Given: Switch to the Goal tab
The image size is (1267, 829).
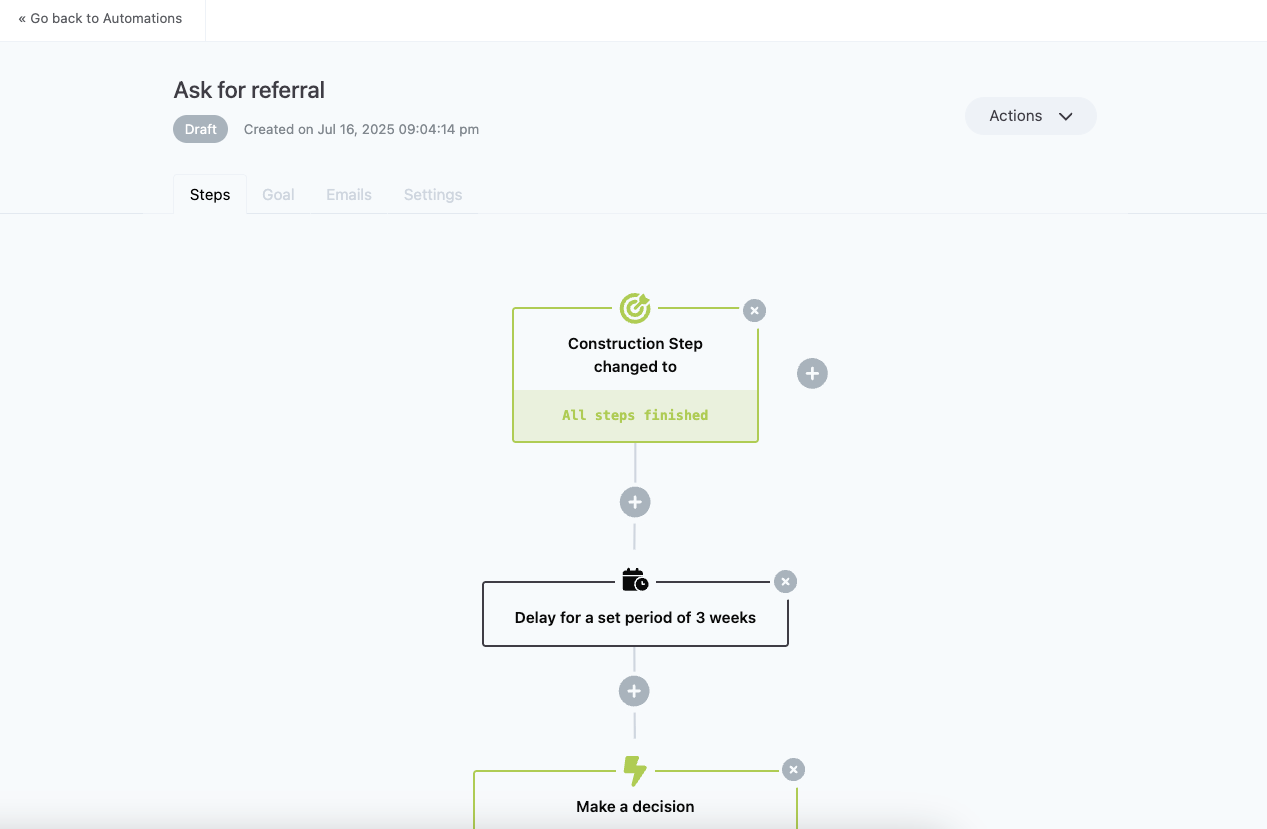Looking at the screenshot, I should pyautogui.click(x=278, y=195).
